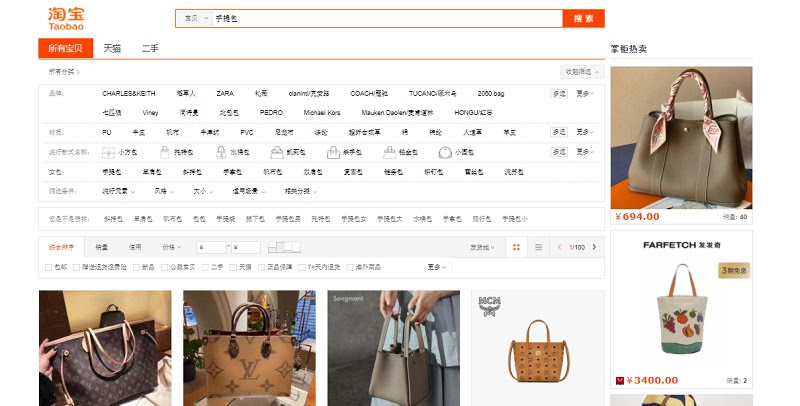Click the orange 搜索 search button
The height and width of the screenshot is (406, 800).
click(x=584, y=18)
